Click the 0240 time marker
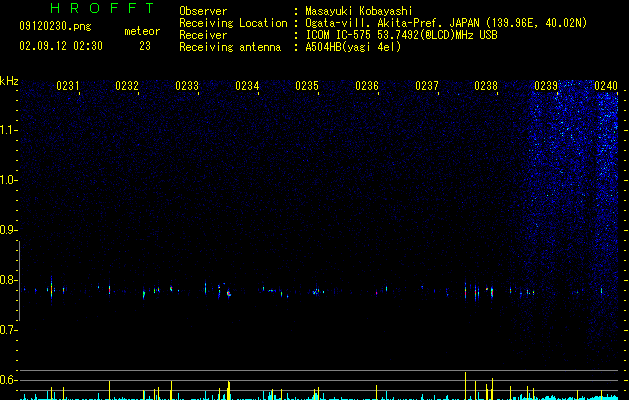The width and height of the screenshot is (629, 400). click(x=606, y=86)
